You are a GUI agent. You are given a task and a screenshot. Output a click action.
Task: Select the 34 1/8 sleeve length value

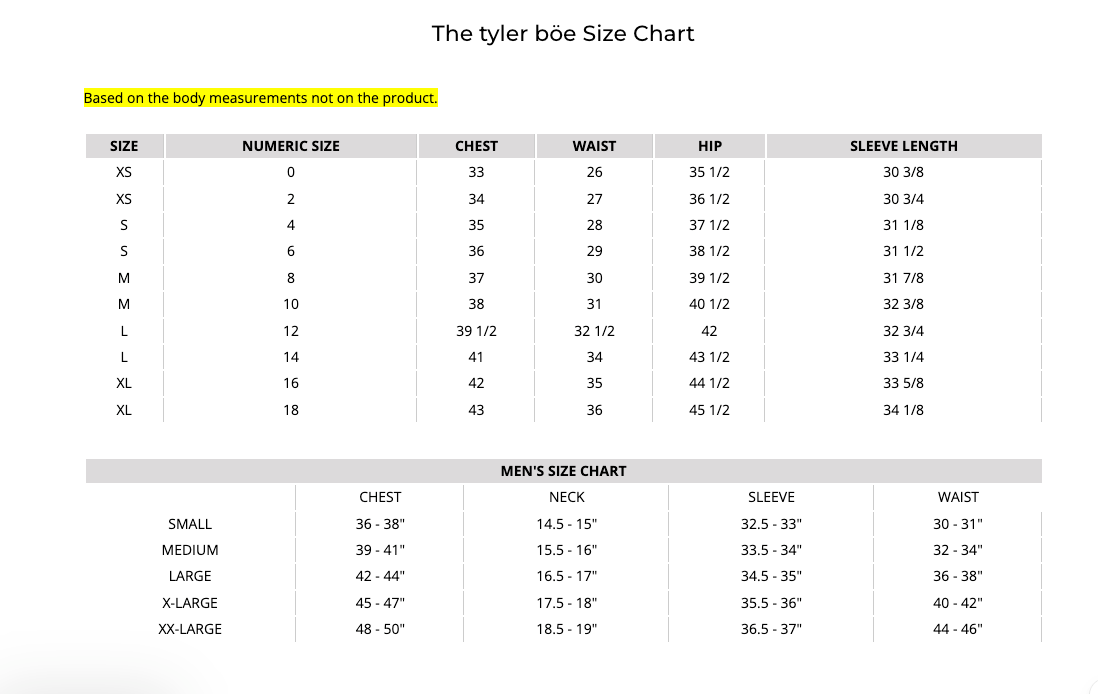903,410
